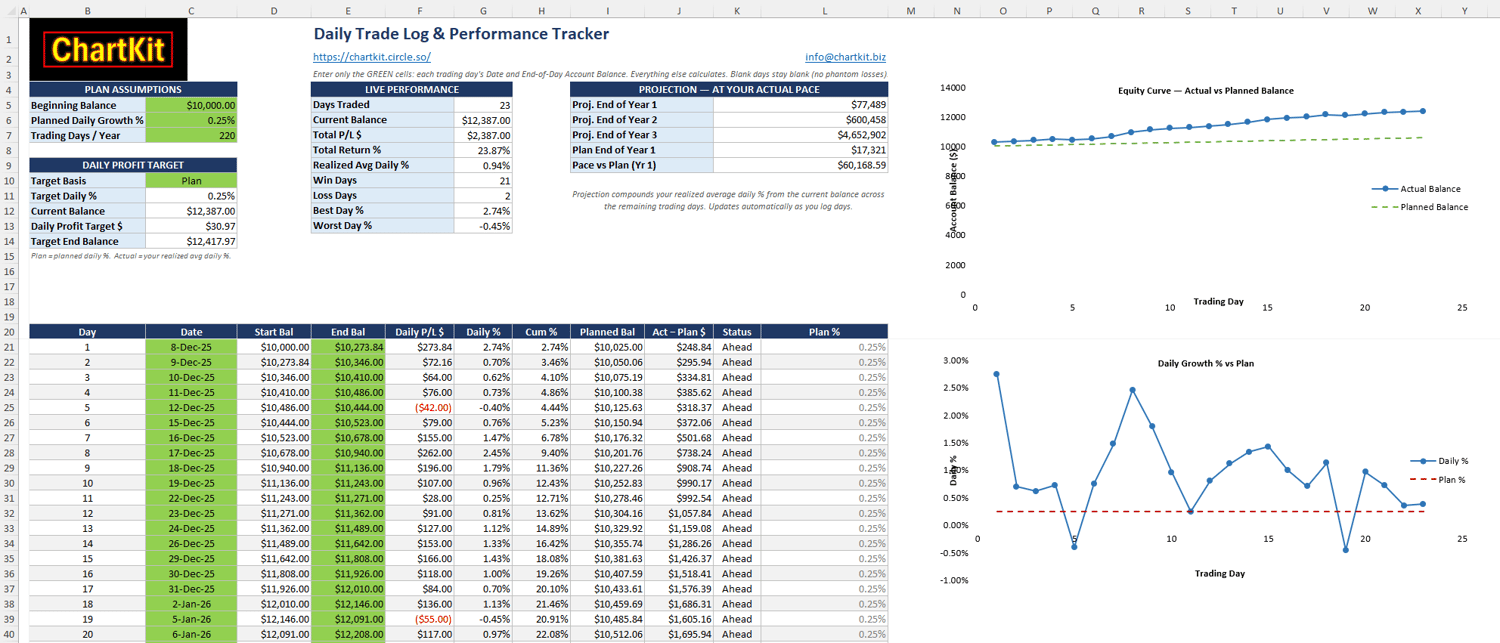Select the Beginning Balance cell showing $10,000.00
This screenshot has height=643, width=1500.
191,105
